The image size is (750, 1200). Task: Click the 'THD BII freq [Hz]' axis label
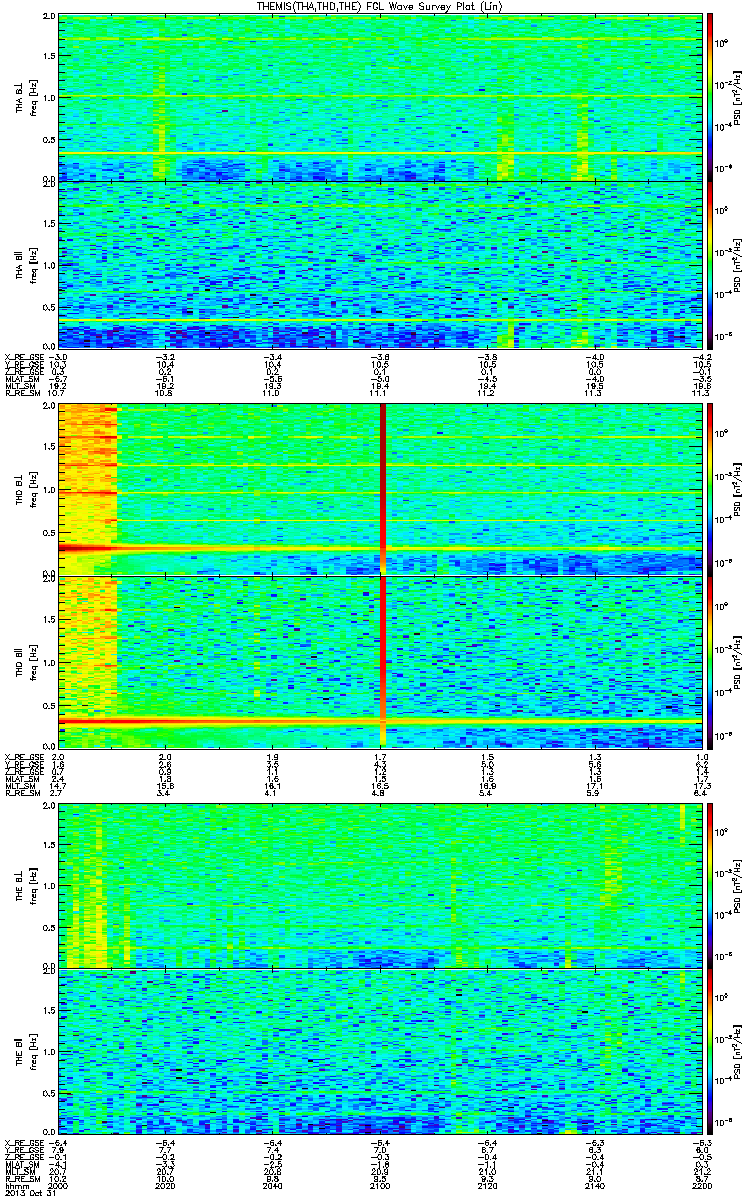[25, 660]
